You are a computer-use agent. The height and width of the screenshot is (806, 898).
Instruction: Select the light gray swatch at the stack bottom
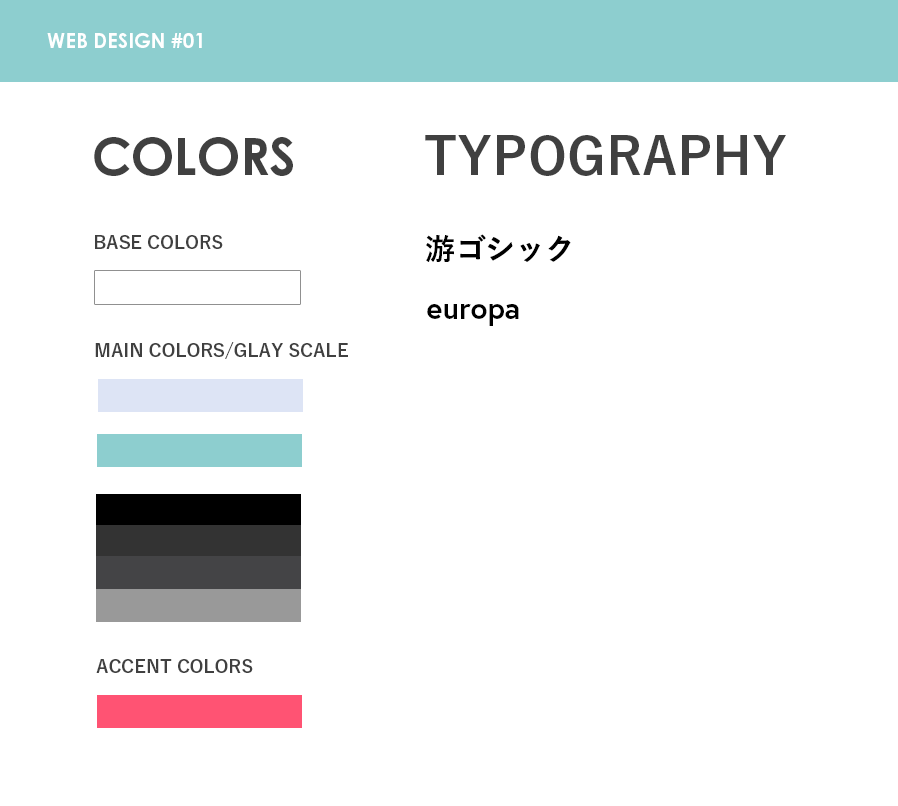(198, 605)
